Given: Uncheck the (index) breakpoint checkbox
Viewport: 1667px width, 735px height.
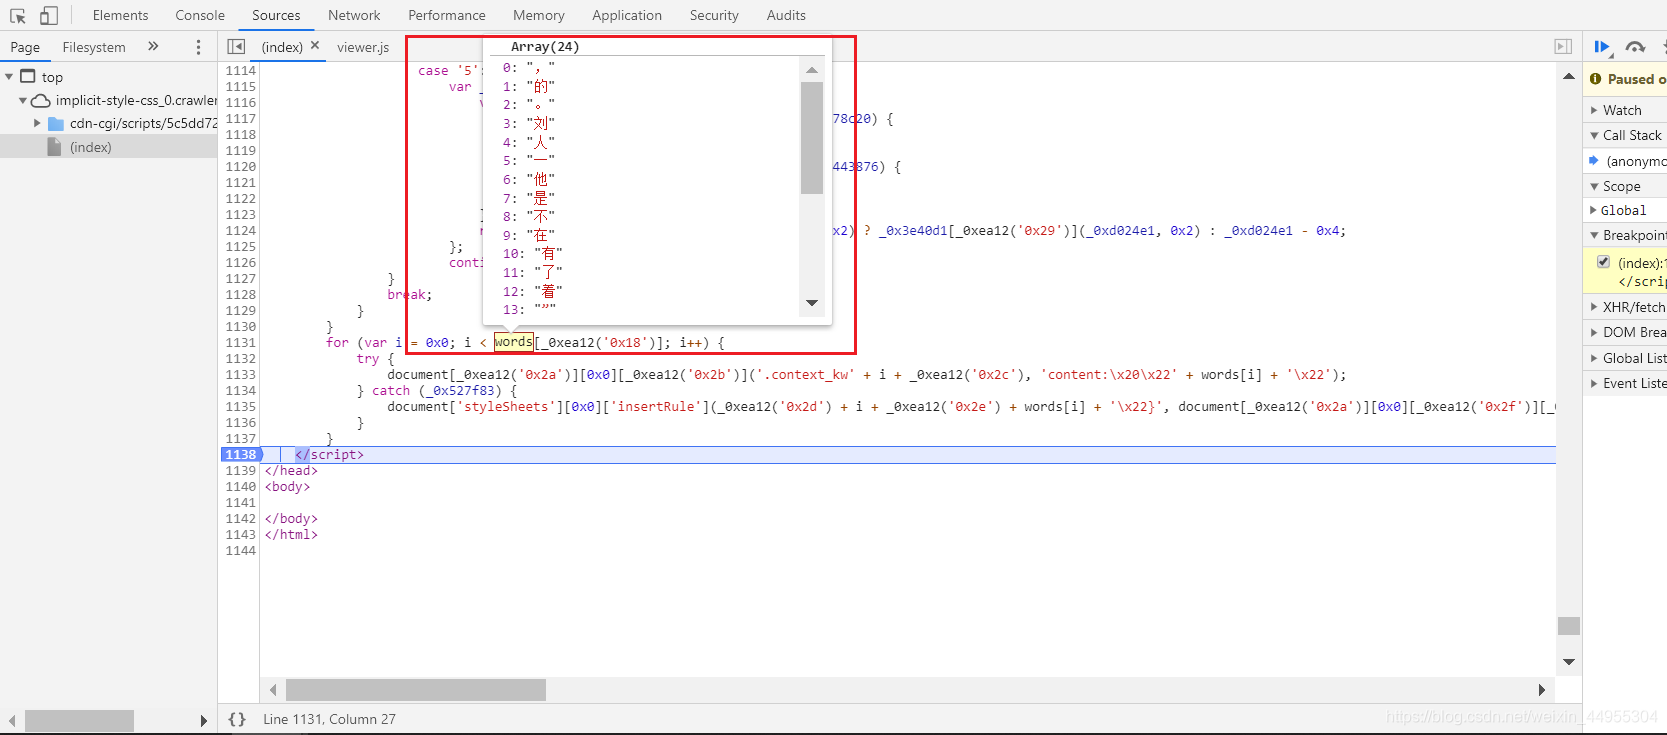Looking at the screenshot, I should pyautogui.click(x=1604, y=262).
